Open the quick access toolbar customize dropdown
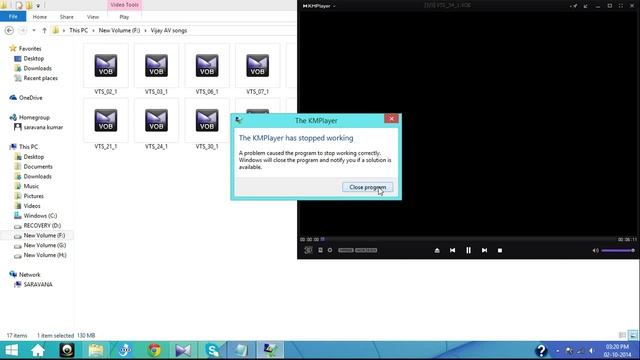This screenshot has height=360, width=640. pos(38,6)
